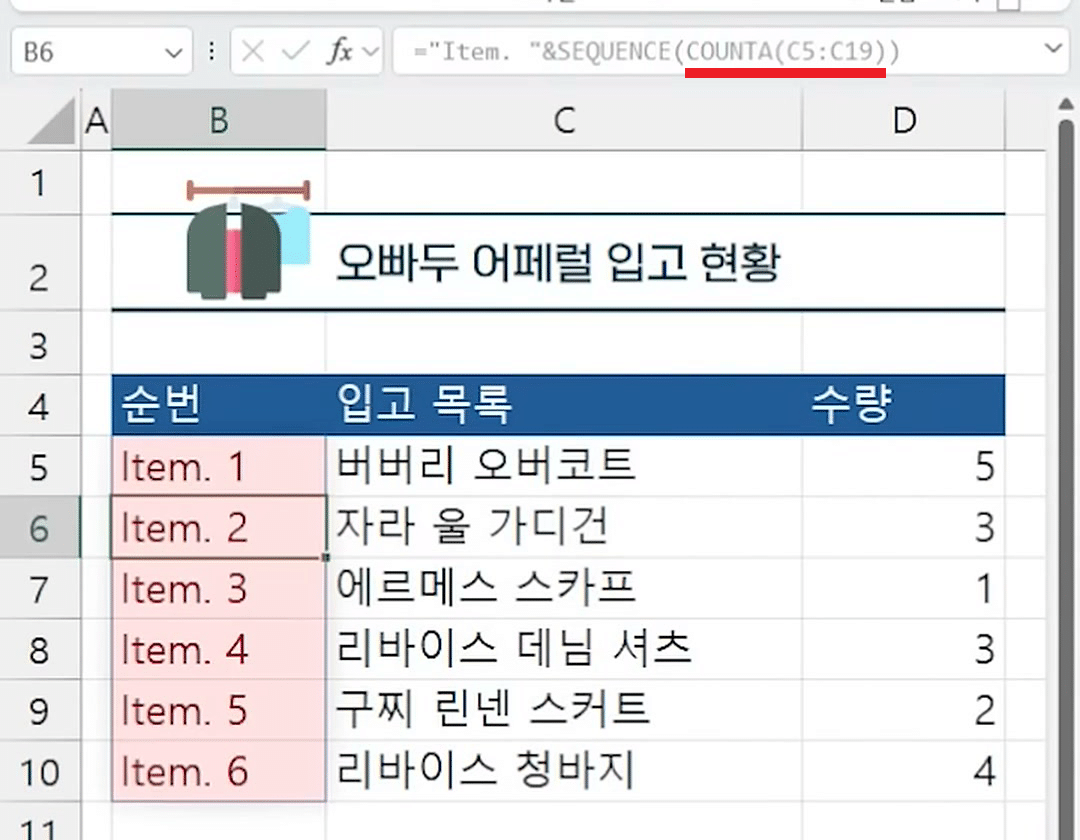Select row 8 header
This screenshot has width=1080, height=840.
point(40,649)
